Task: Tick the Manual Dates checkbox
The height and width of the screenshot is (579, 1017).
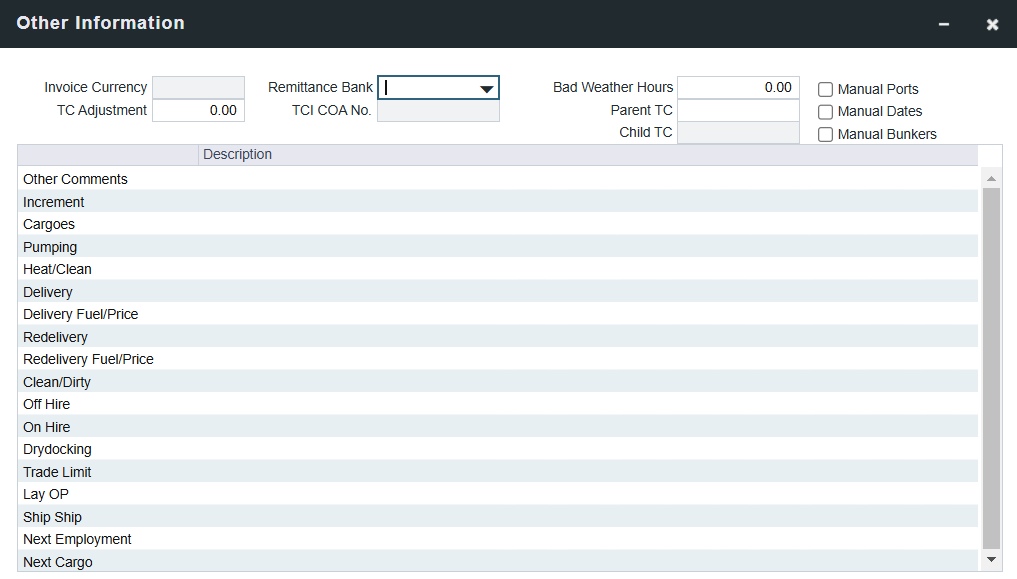Action: [826, 112]
